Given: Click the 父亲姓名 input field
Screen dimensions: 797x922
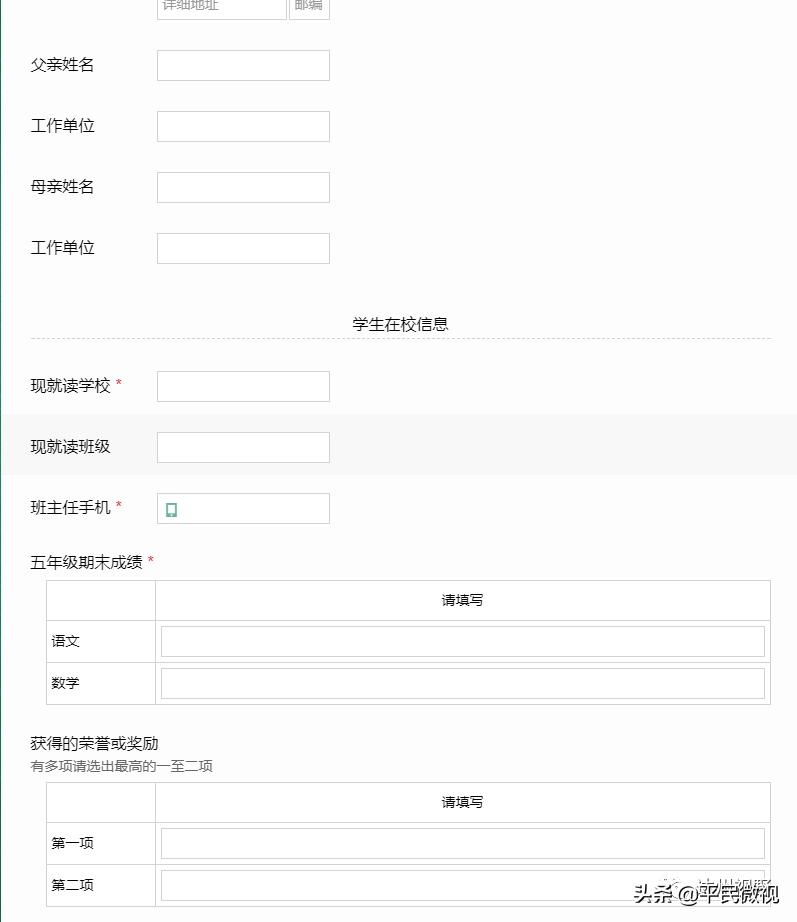Looking at the screenshot, I should [x=243, y=65].
